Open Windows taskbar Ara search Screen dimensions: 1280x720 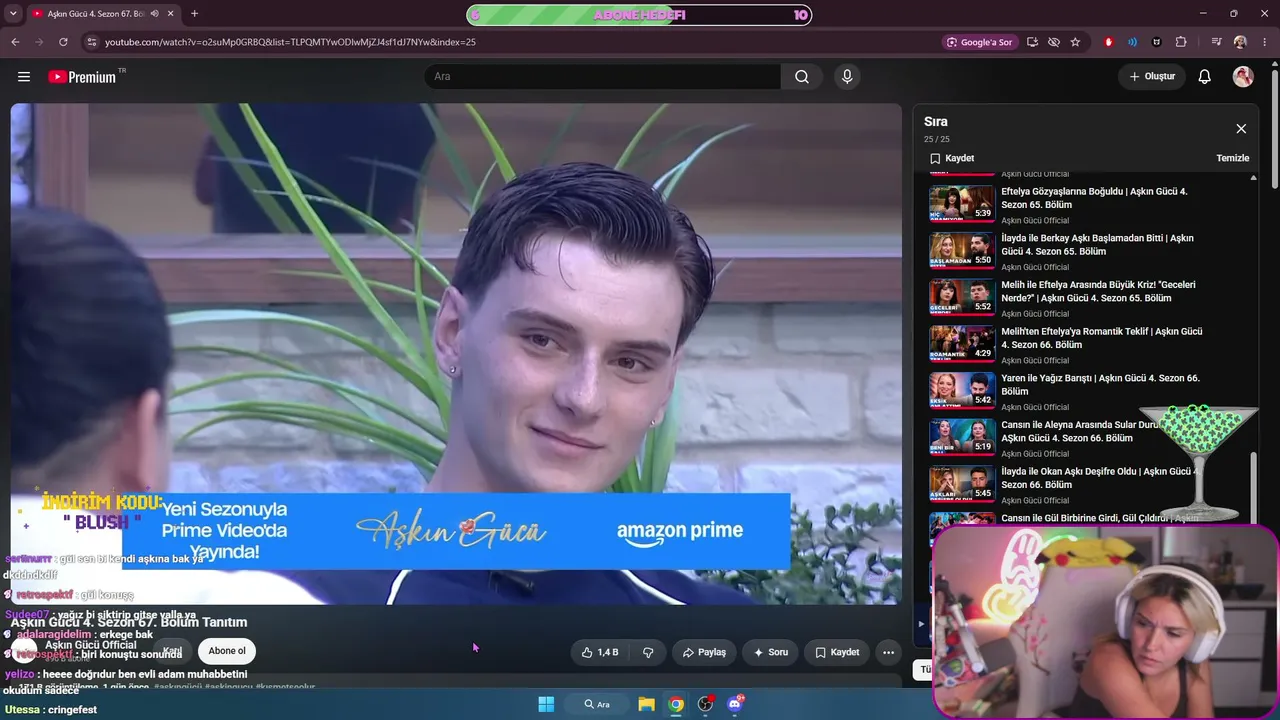point(597,704)
